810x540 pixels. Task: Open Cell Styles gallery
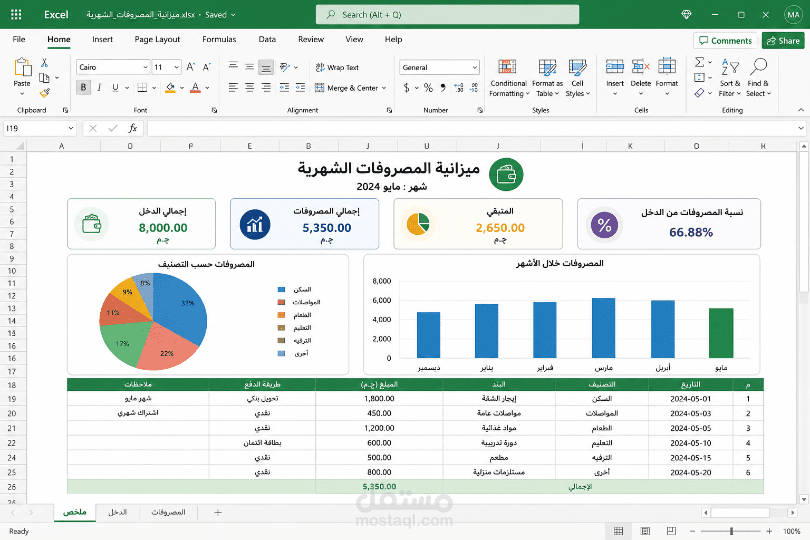(577, 78)
